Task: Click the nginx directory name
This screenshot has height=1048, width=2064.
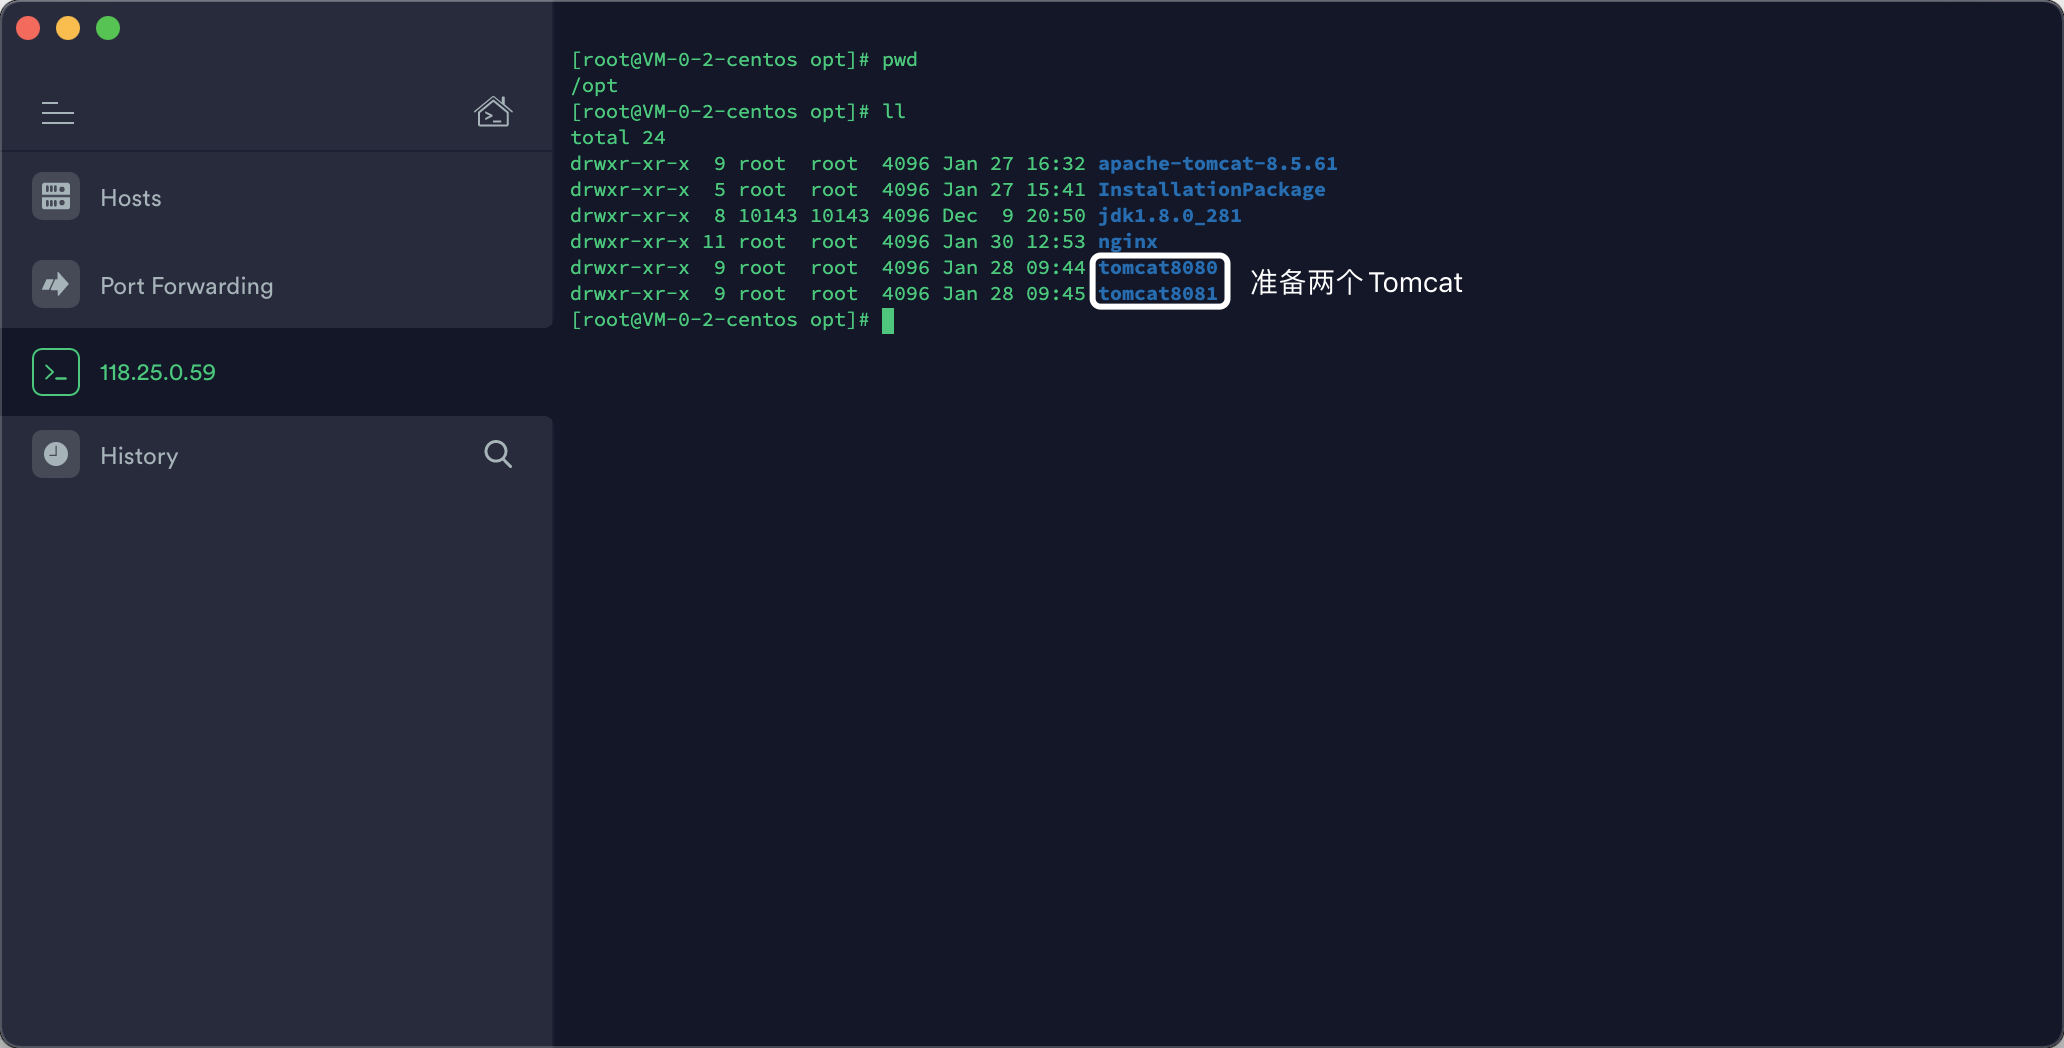Action: 1127,241
